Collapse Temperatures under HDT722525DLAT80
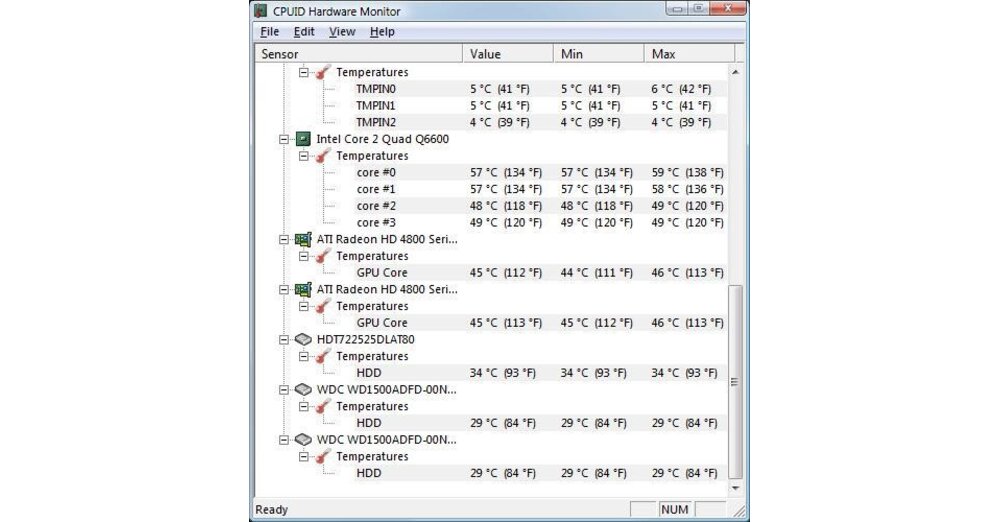This screenshot has height=522, width=1000. coord(304,356)
